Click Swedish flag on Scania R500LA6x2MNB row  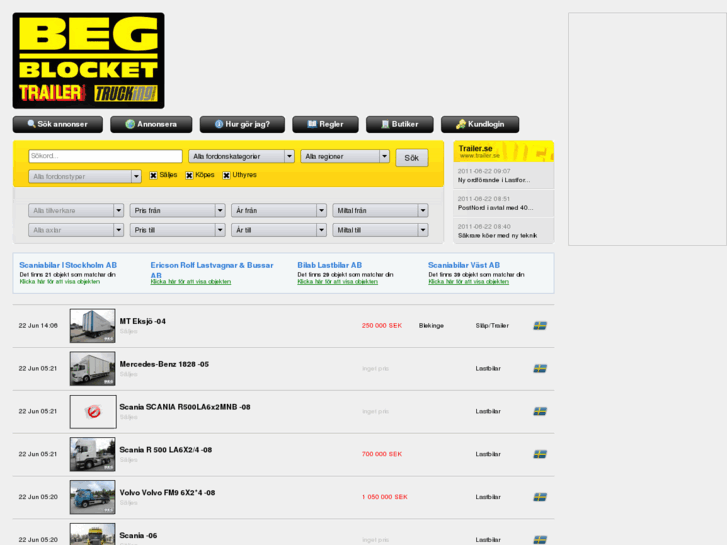540,411
